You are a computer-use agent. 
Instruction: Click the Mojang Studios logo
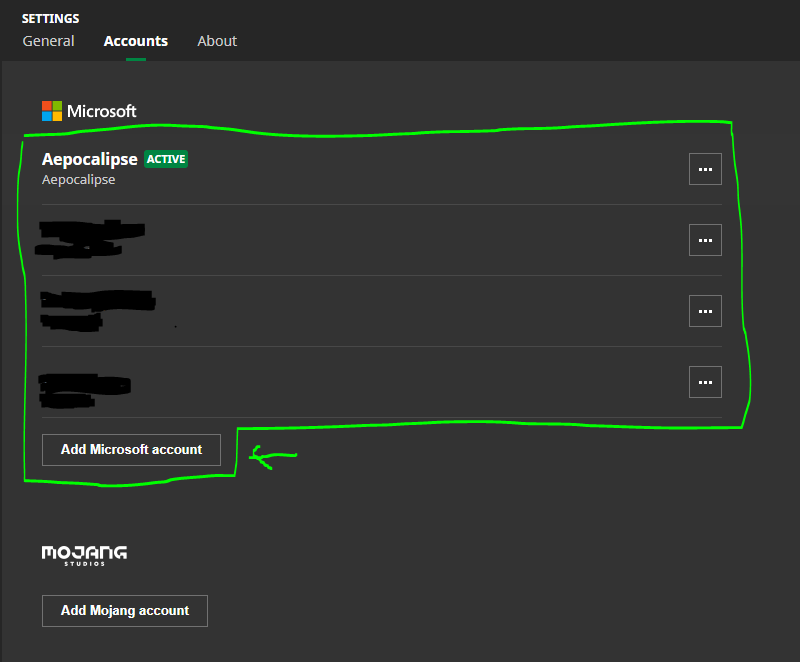pos(84,555)
